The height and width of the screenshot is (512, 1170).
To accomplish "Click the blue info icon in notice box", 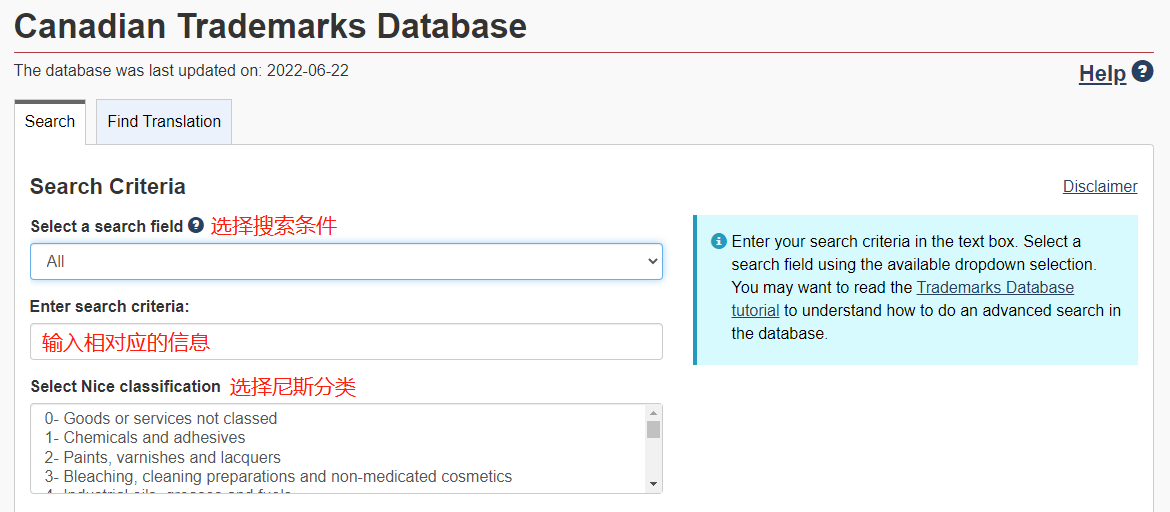I will pyautogui.click(x=718, y=242).
